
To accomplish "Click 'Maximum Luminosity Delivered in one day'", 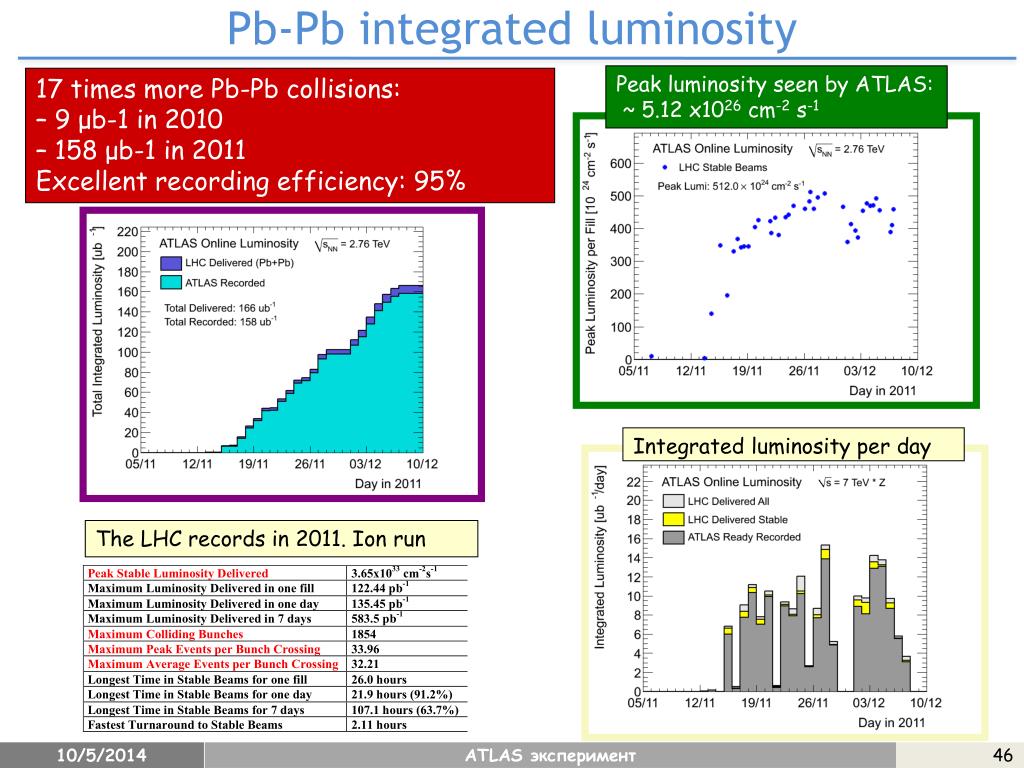I will tap(203, 604).
